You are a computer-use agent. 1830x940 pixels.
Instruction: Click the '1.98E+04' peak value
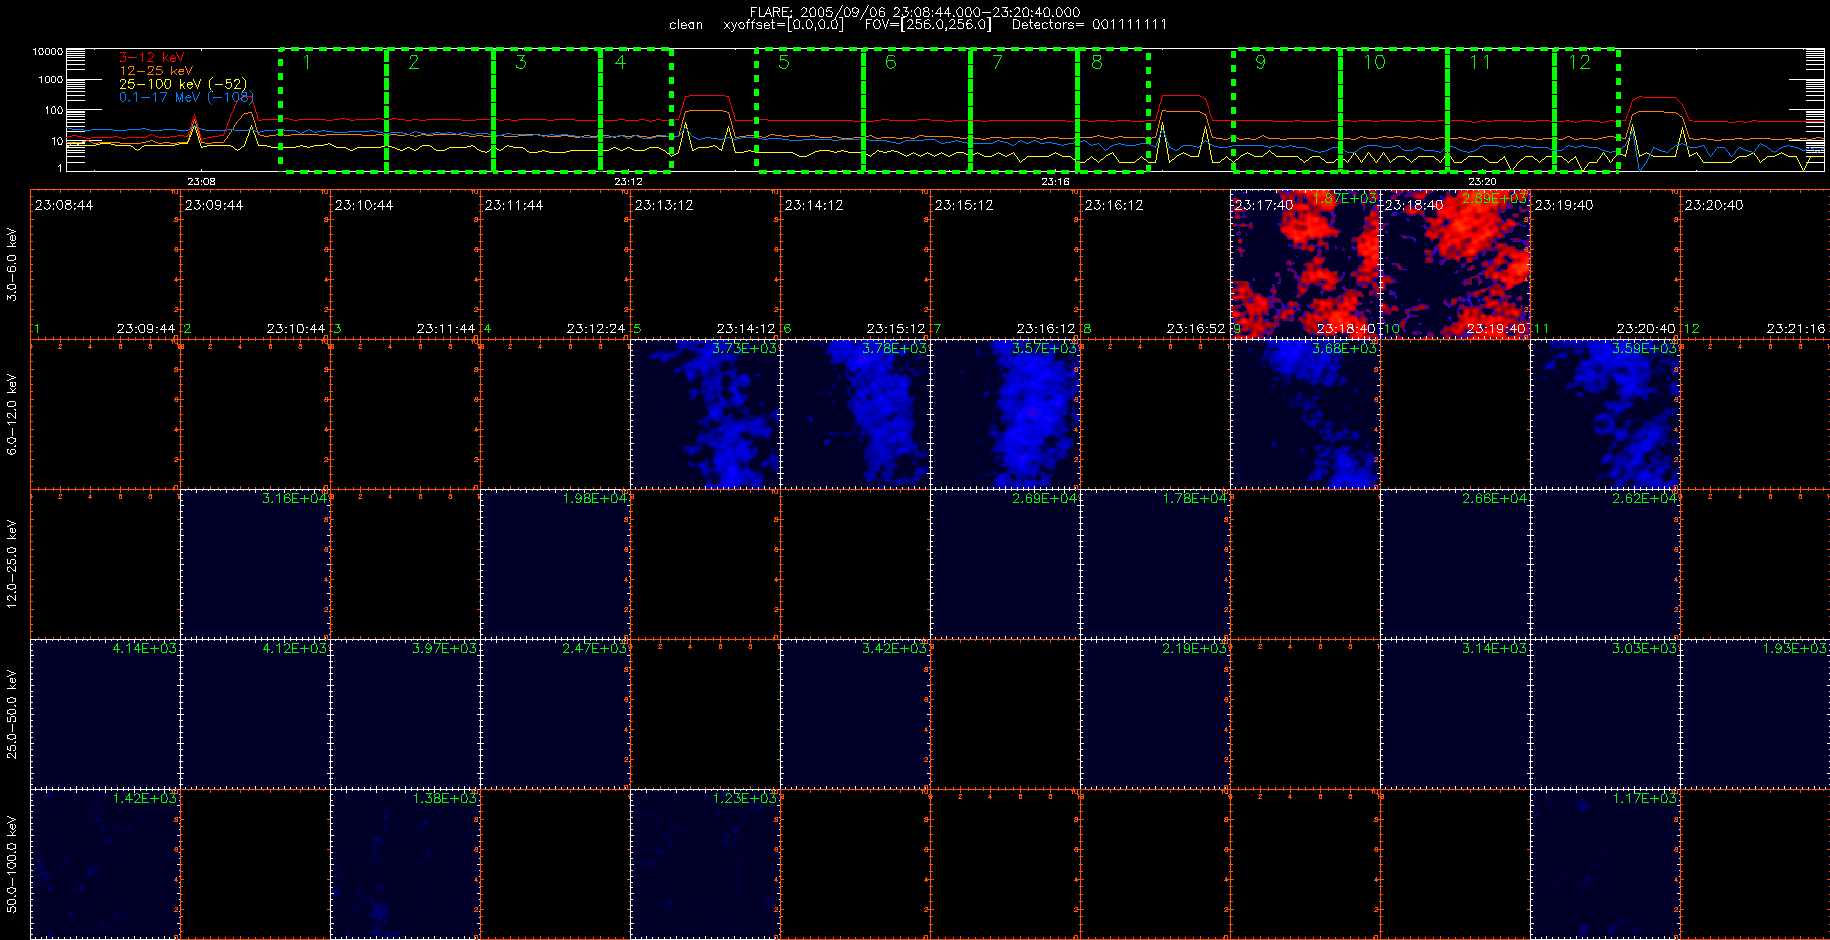tap(594, 498)
